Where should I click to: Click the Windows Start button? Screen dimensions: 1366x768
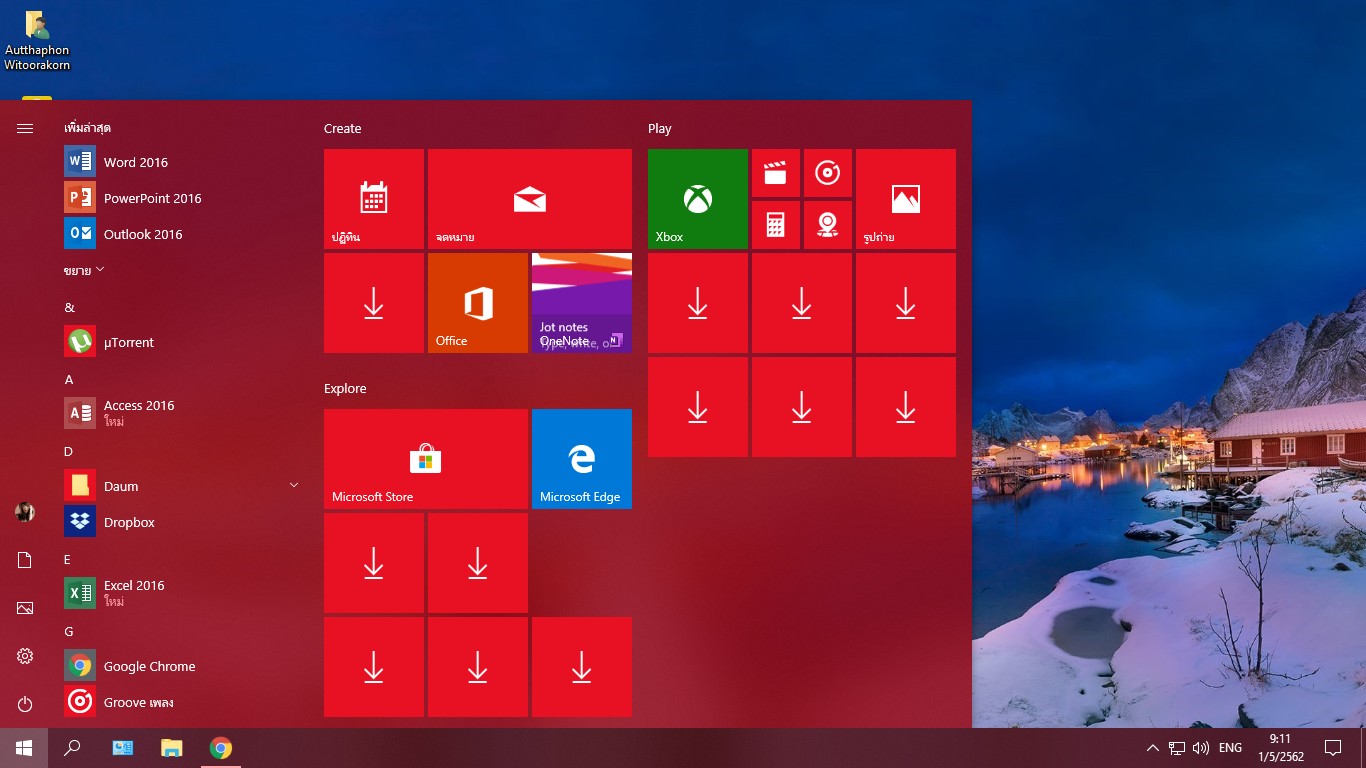[24, 748]
